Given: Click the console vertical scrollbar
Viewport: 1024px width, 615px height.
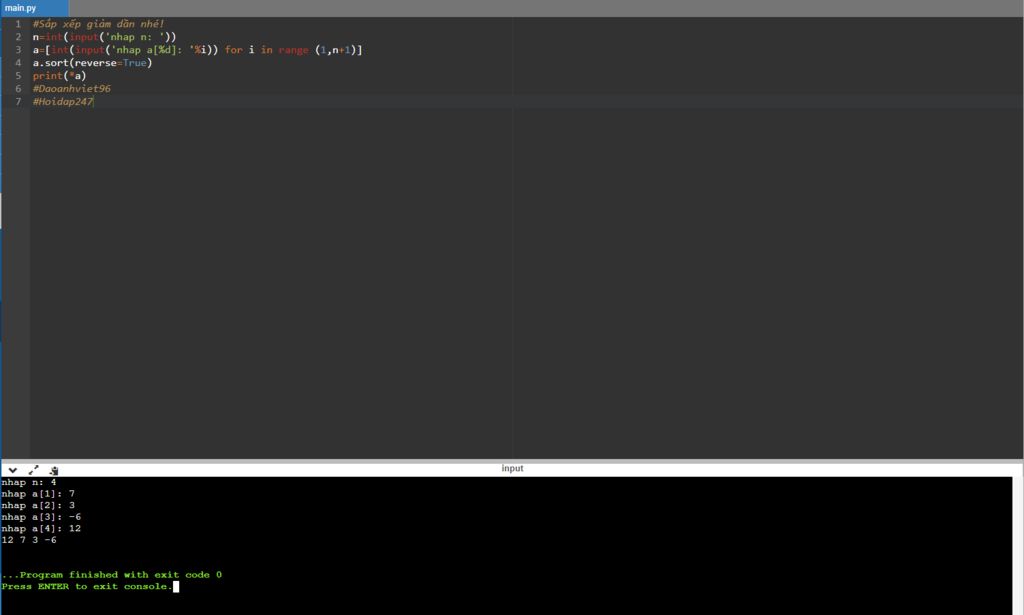Looking at the screenshot, I should (1017, 545).
